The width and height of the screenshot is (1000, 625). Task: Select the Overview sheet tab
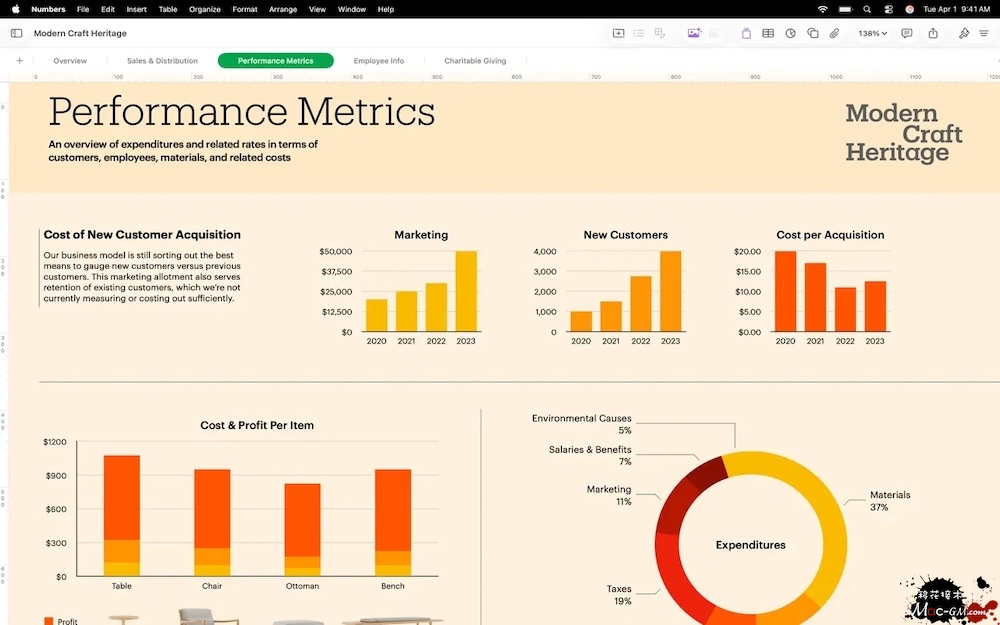tap(70, 61)
